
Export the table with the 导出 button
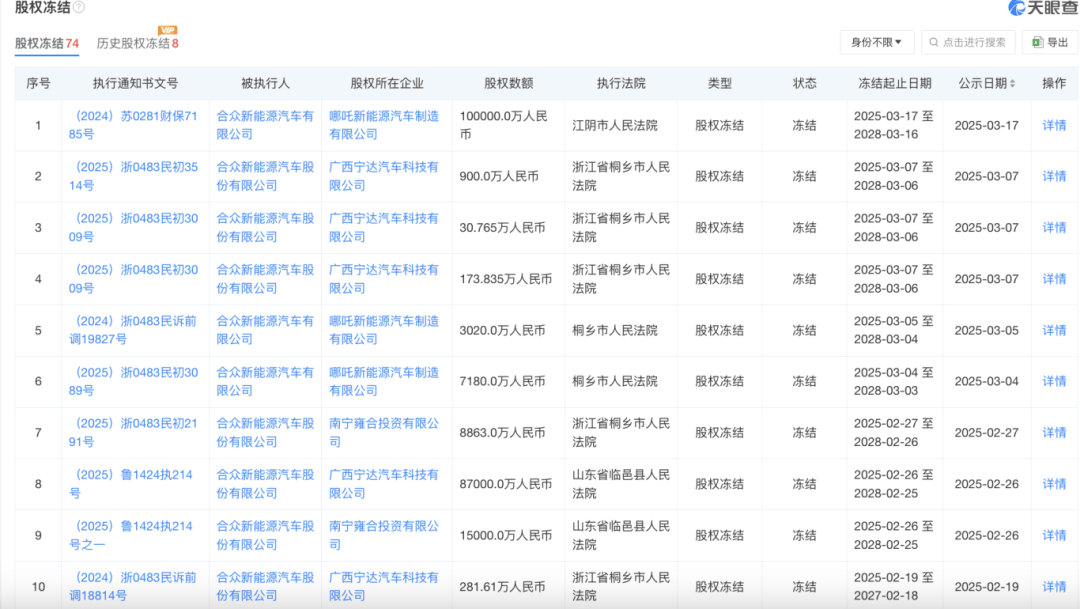1050,43
